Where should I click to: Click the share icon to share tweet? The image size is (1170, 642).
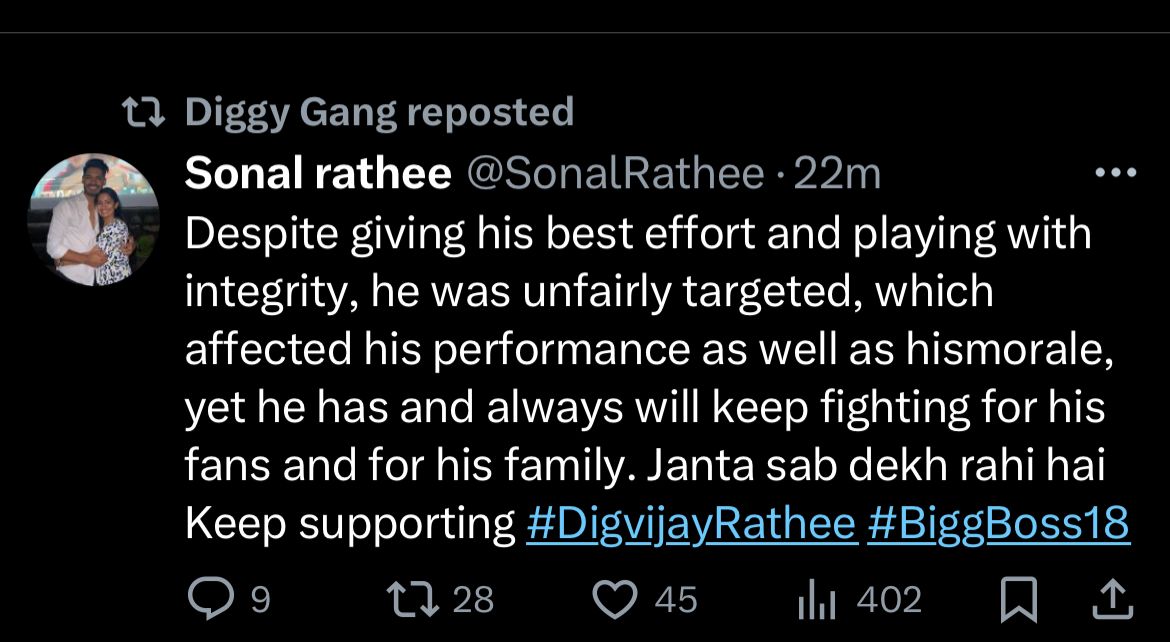[x=1113, y=598]
